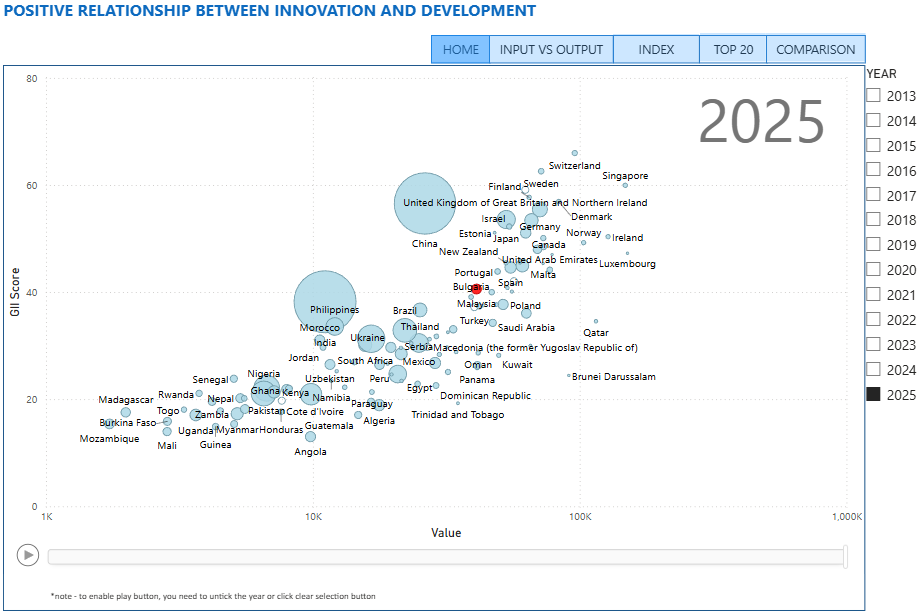
Task: Tick the 2020 year checkbox
Action: click(873, 270)
